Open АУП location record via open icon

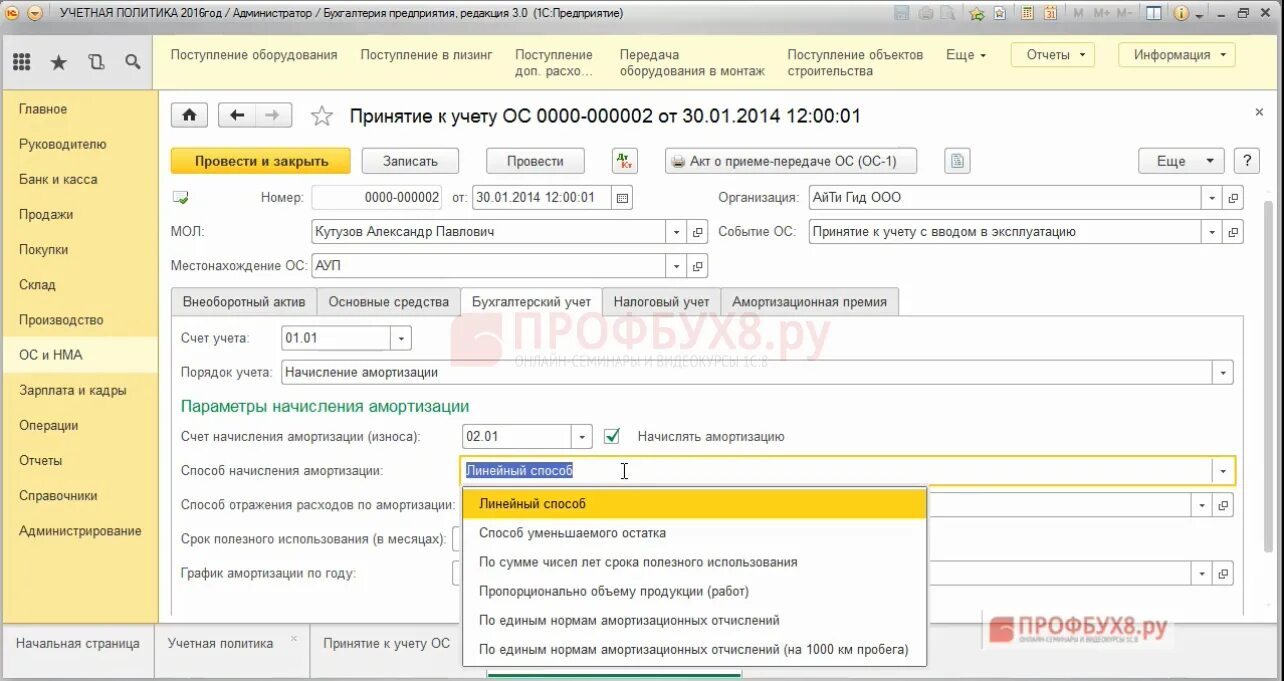point(698,266)
